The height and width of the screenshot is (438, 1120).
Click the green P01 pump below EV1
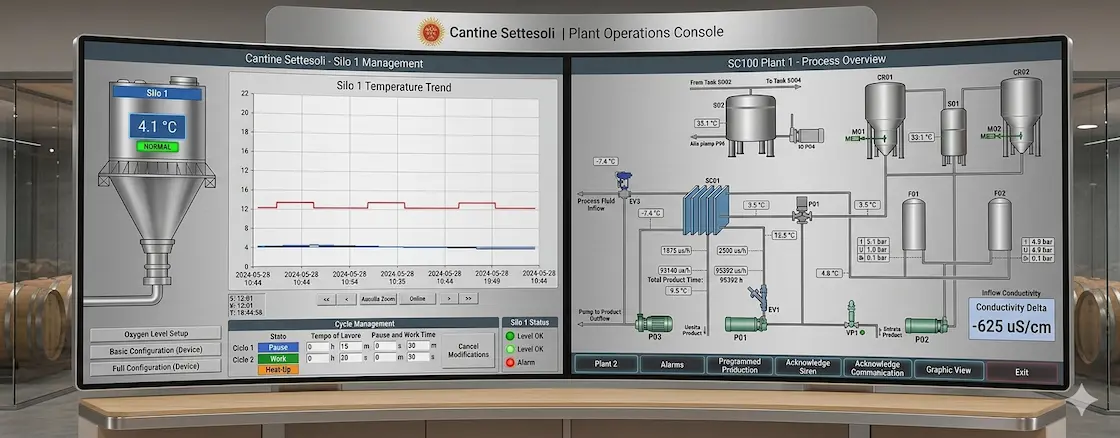click(746, 324)
